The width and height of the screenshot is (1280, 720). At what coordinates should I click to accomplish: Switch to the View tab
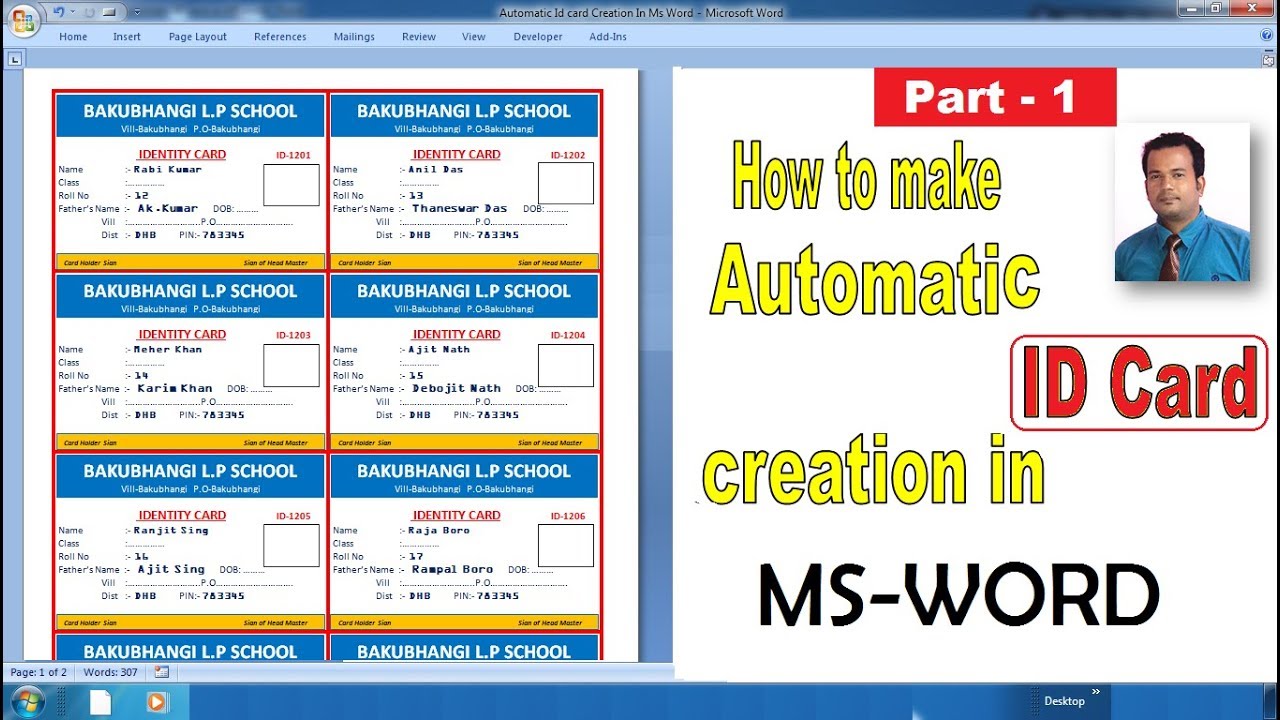[474, 37]
